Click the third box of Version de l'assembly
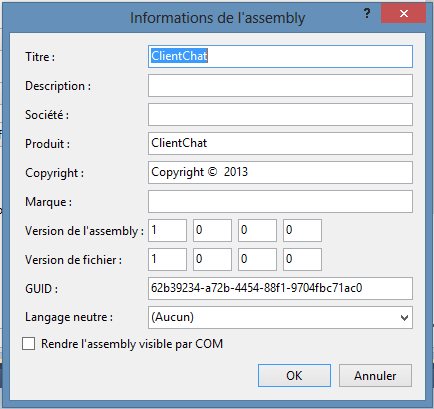434x409 pixels. point(257,230)
